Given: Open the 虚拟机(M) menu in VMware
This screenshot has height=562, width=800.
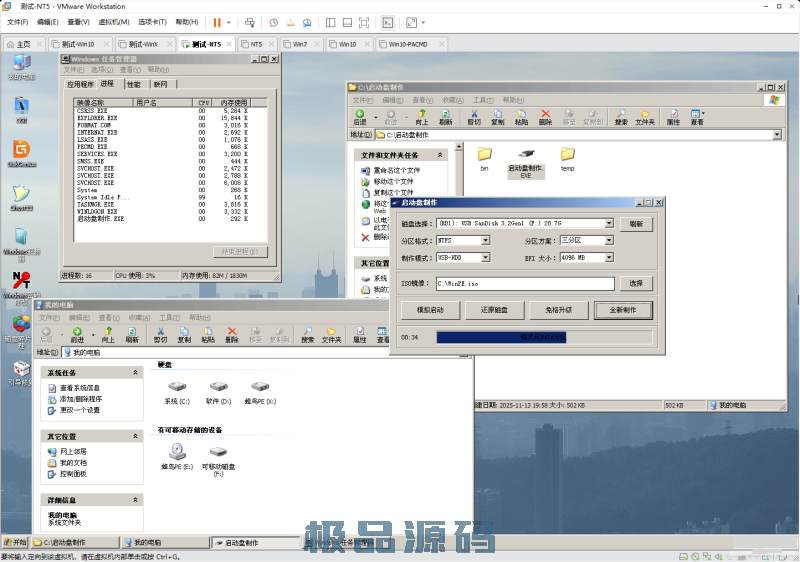Looking at the screenshot, I should [x=115, y=22].
